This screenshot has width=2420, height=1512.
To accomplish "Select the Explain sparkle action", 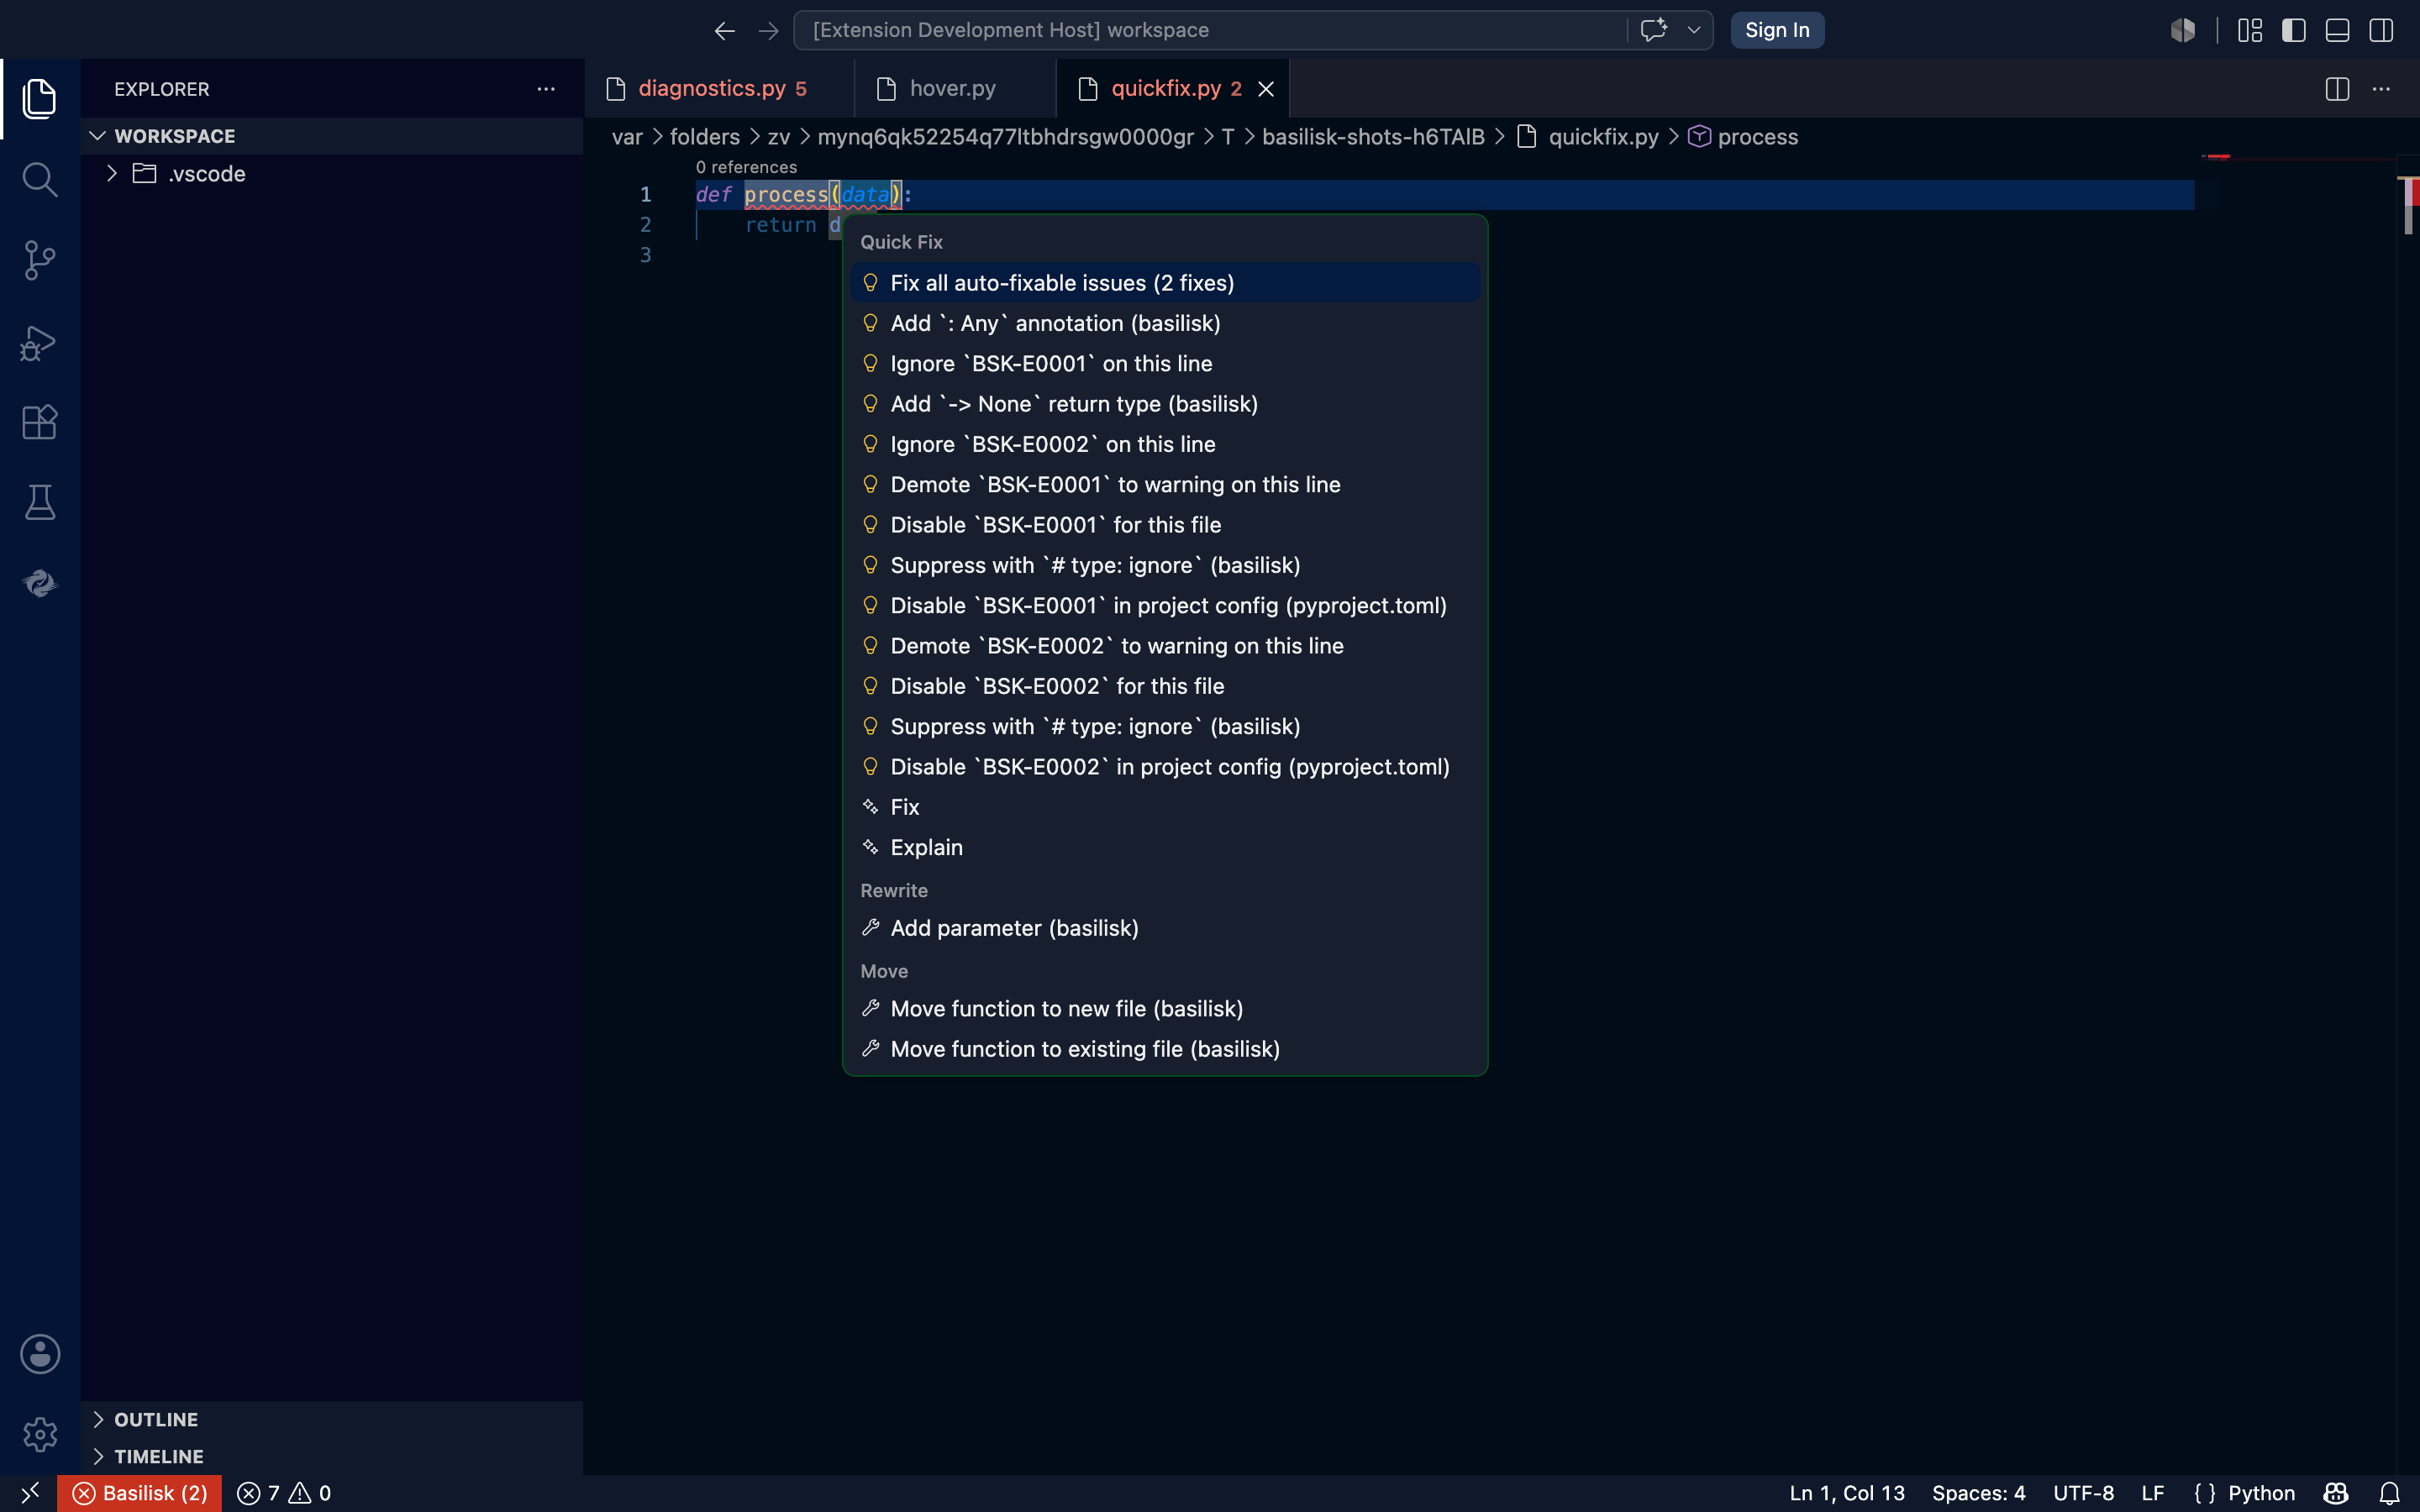I will click(x=1165, y=848).
